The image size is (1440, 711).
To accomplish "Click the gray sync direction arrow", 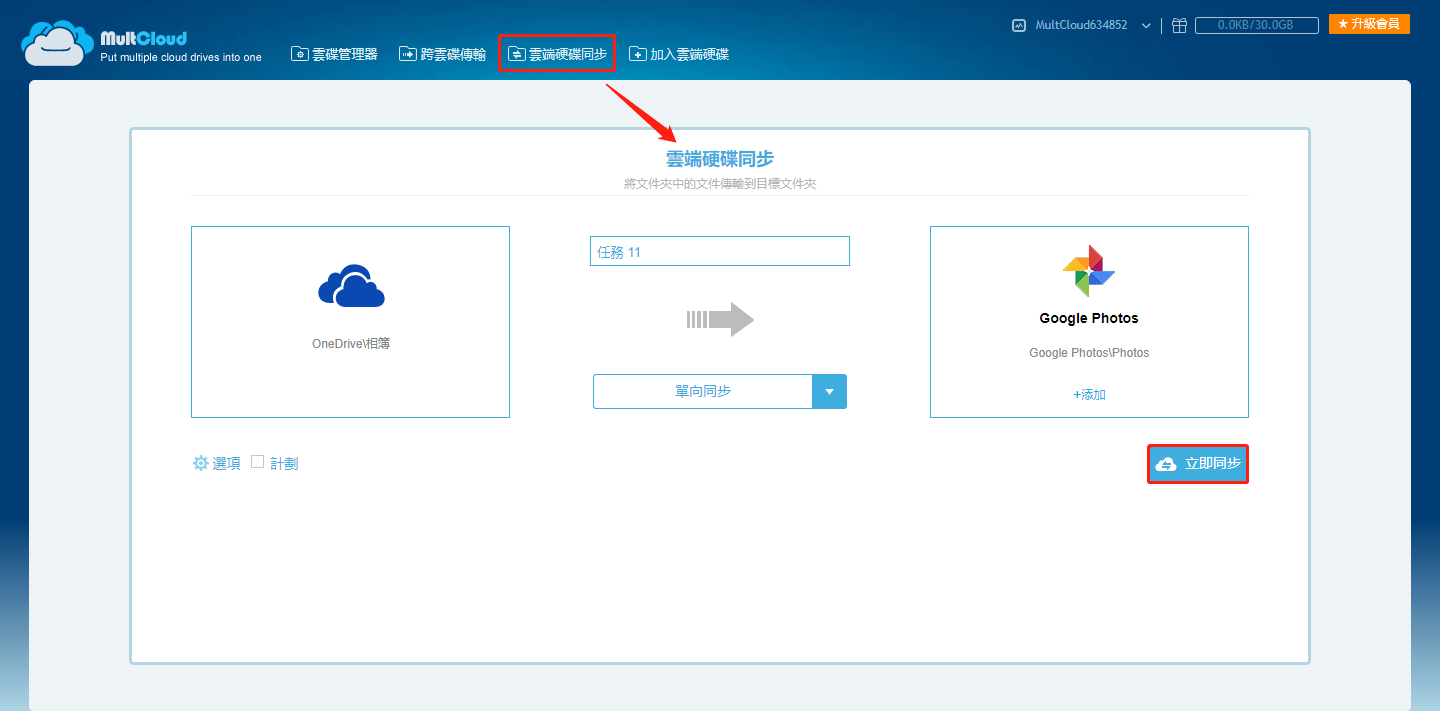I will point(719,319).
